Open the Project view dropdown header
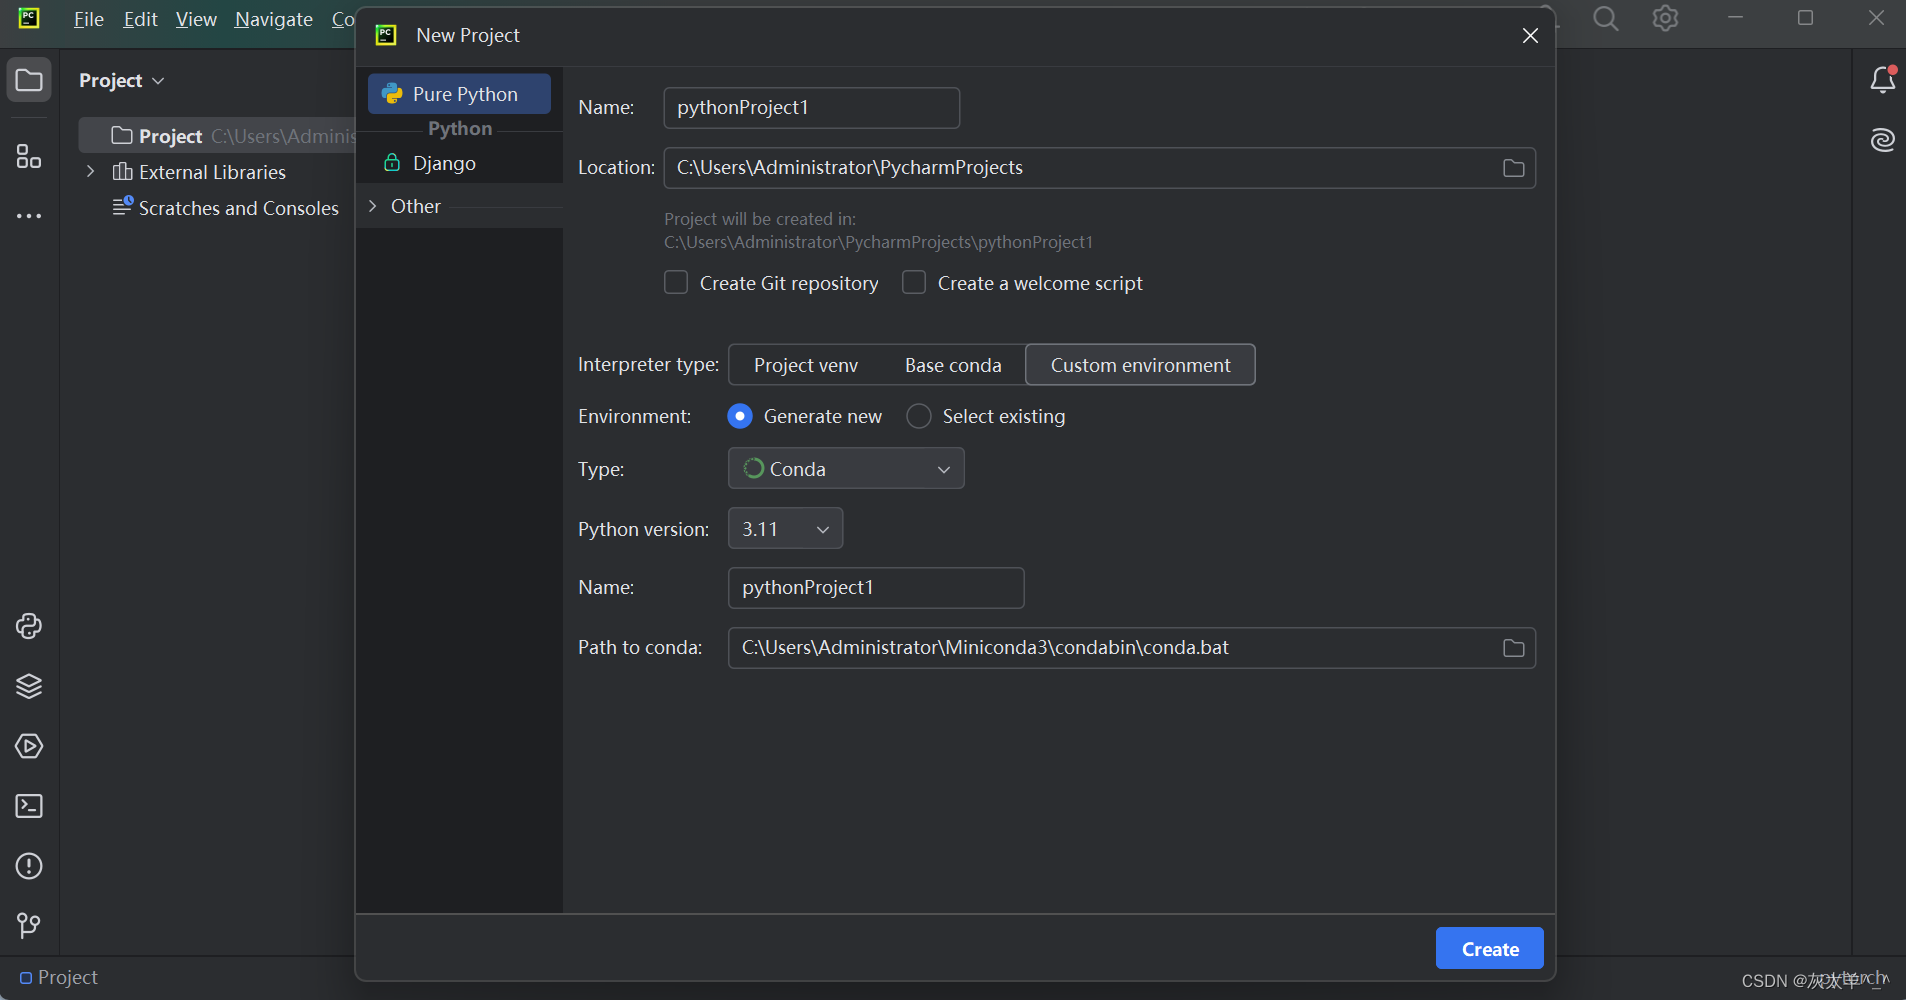Viewport: 1906px width, 1000px height. tap(121, 80)
